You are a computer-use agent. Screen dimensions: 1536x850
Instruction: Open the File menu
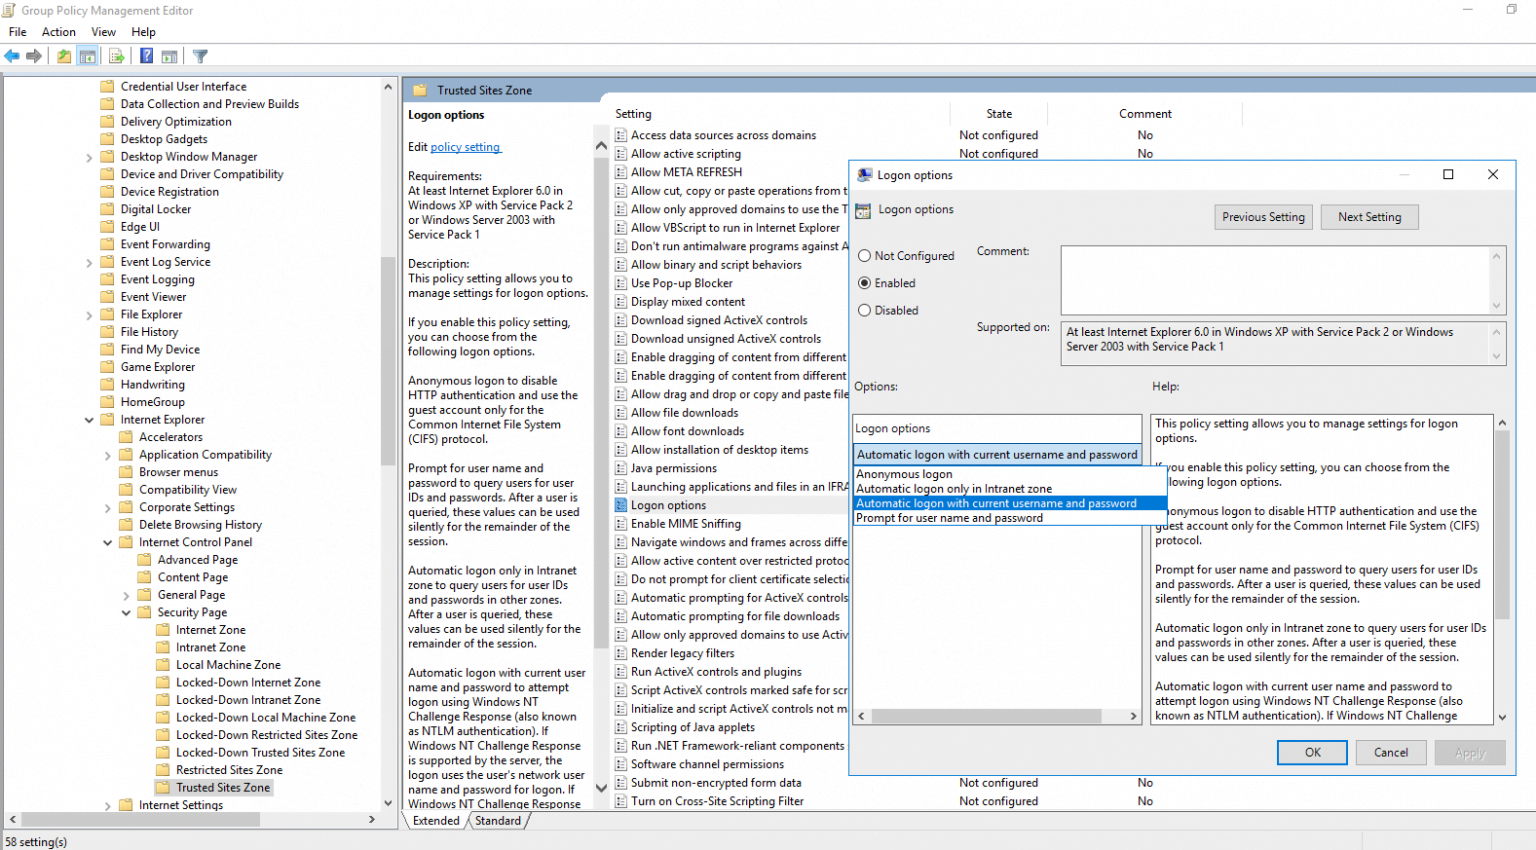[18, 32]
